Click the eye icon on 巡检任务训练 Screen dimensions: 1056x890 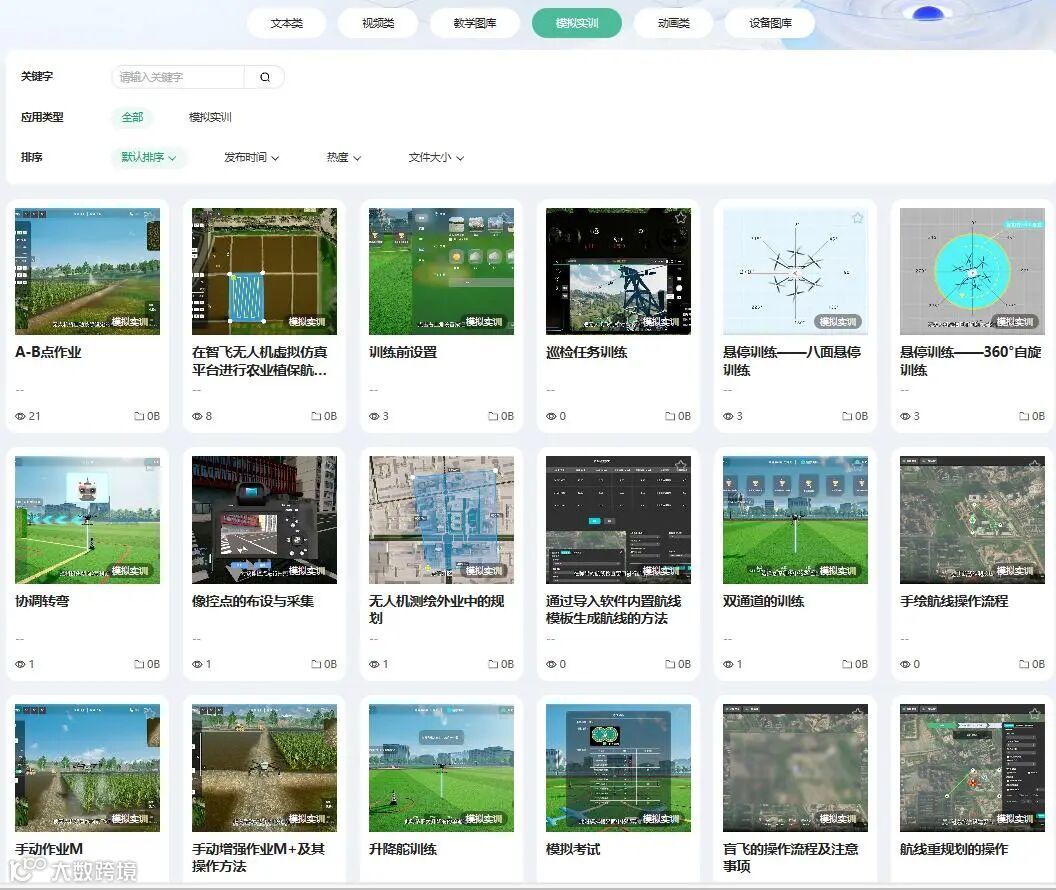[x=551, y=416]
